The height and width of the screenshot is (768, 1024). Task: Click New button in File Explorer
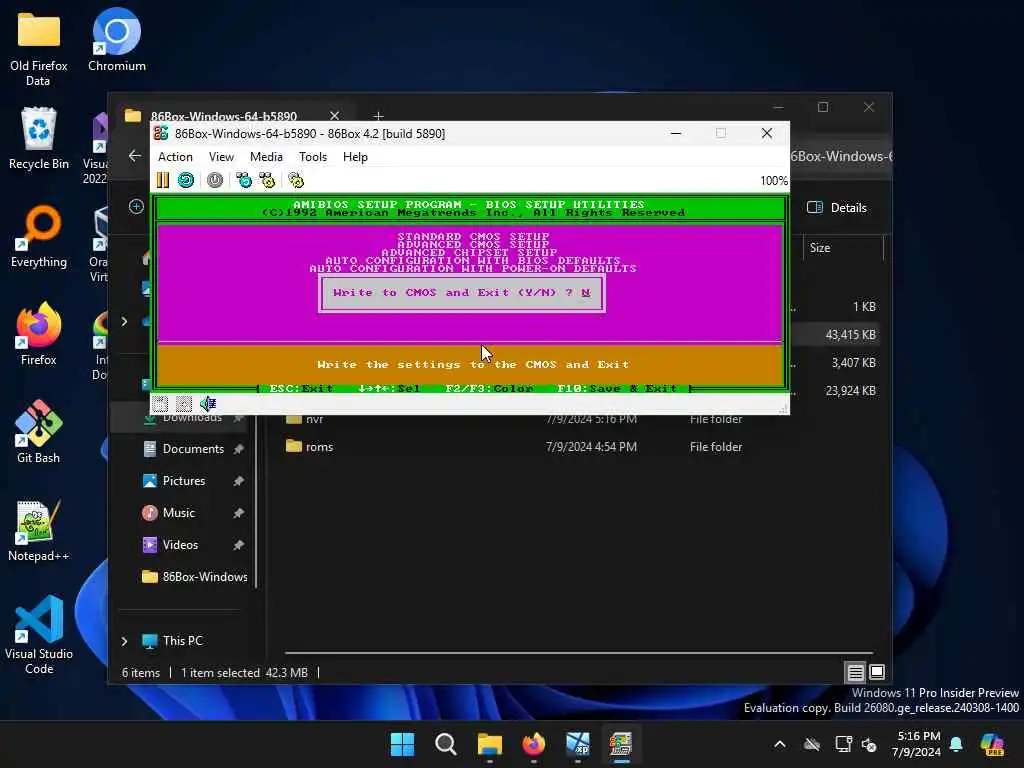pyautogui.click(x=136, y=207)
